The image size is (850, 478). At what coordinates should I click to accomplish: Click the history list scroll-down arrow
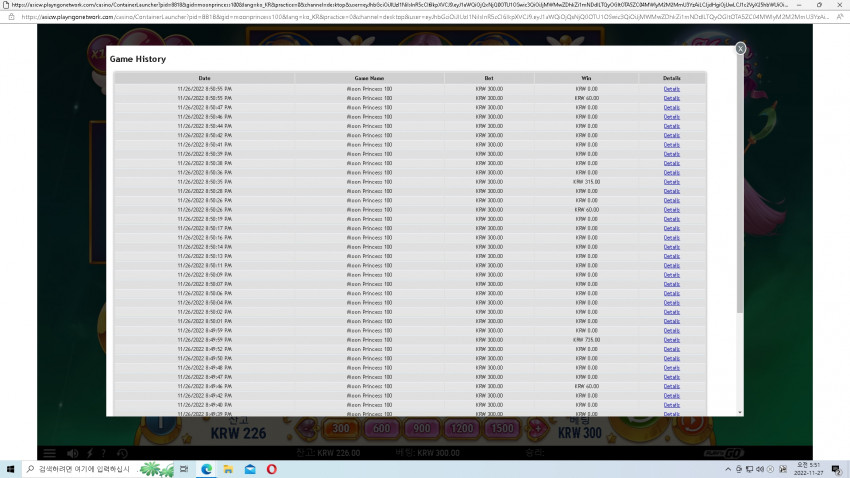pyautogui.click(x=740, y=412)
